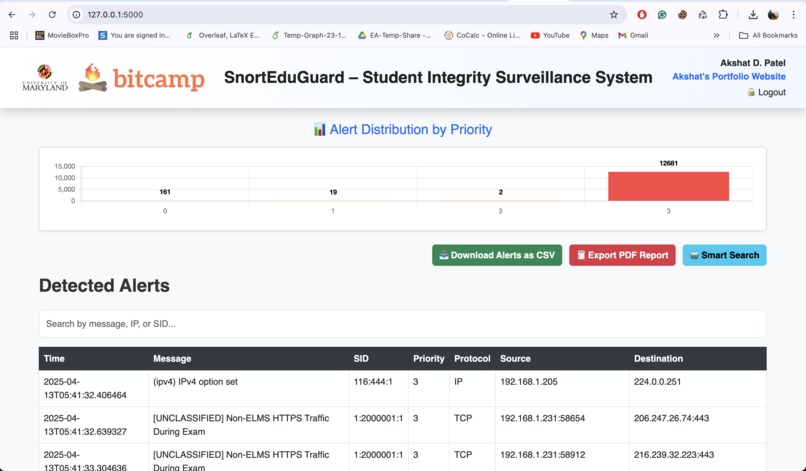Open Akshat's Portfolio Website link
806x471 pixels.
(729, 77)
